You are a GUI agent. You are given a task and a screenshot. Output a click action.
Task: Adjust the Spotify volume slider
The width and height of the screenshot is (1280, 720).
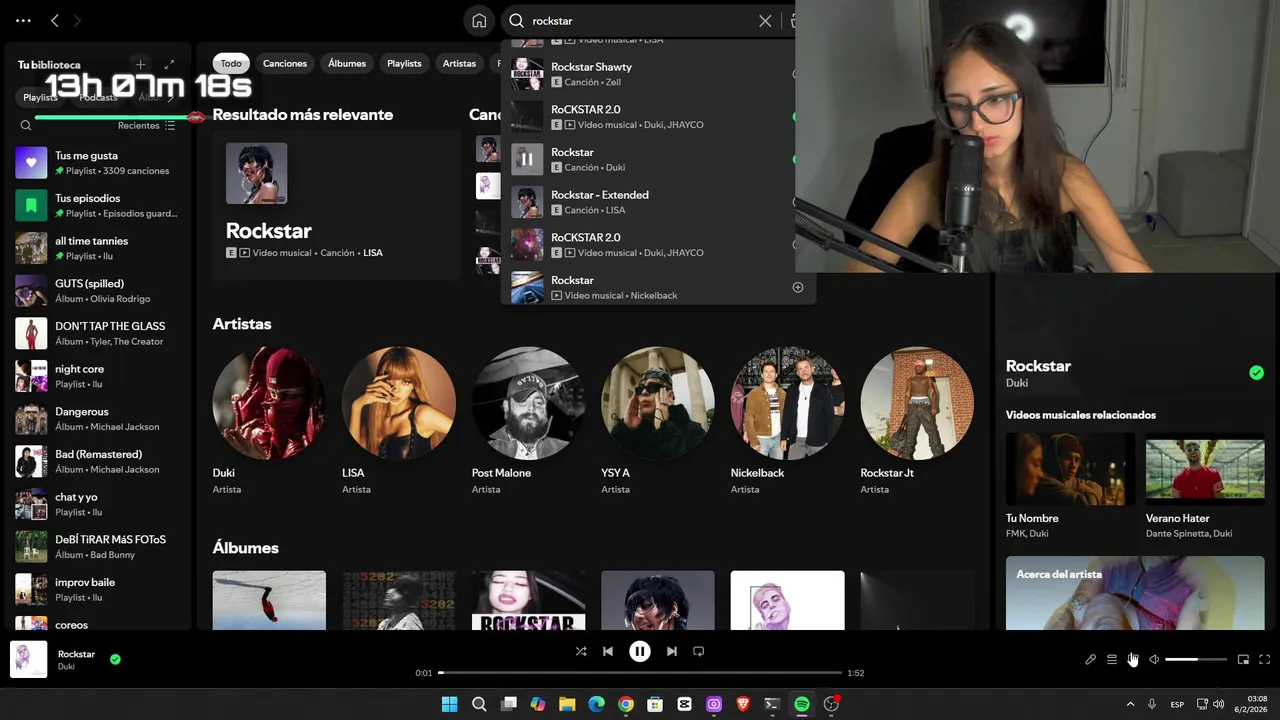[1196, 660]
